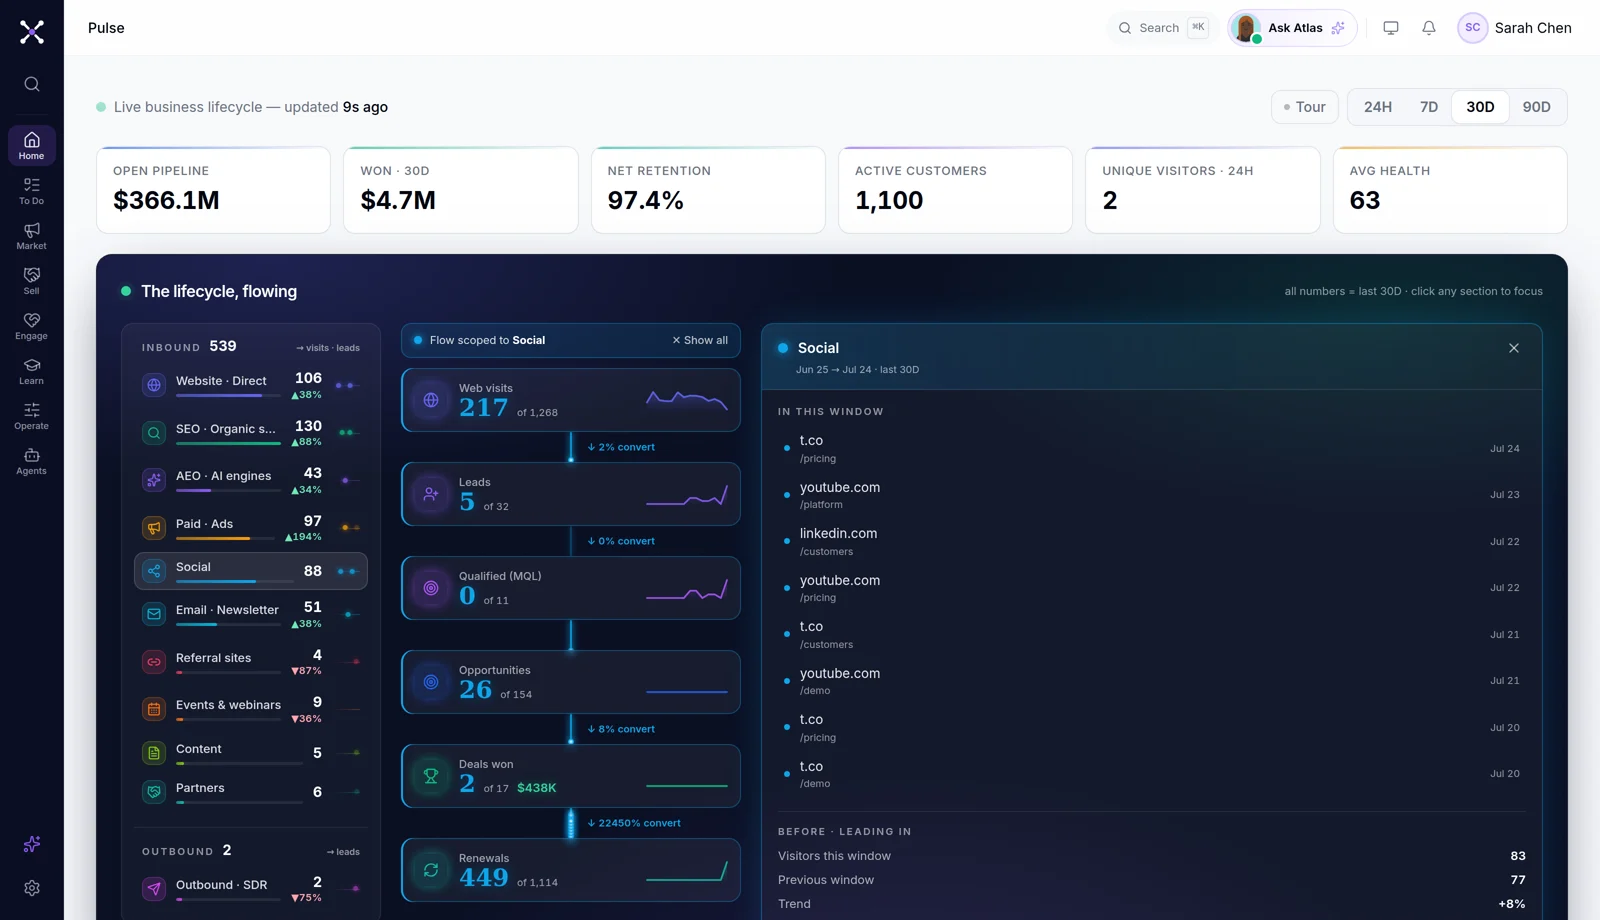
Task: Click the Outbound · SDR send icon
Action: pyautogui.click(x=154, y=888)
